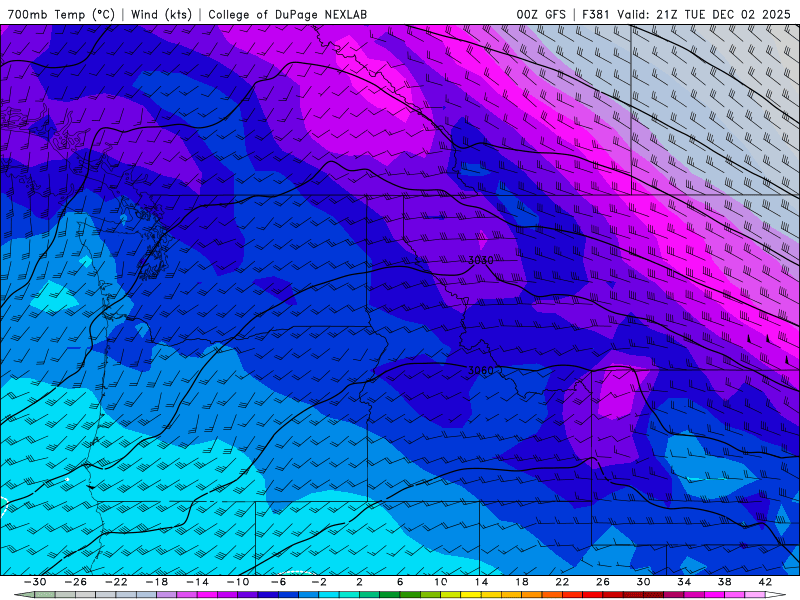Click the 3030 height contour label
The width and height of the screenshot is (800, 600).
pyautogui.click(x=481, y=260)
